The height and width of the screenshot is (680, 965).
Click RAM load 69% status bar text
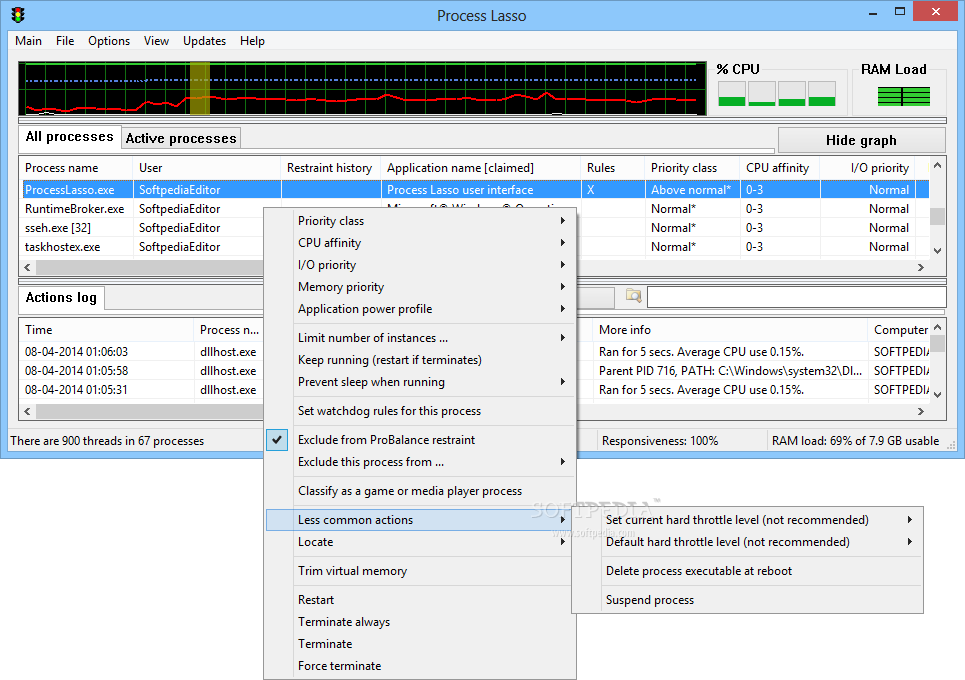[855, 441]
